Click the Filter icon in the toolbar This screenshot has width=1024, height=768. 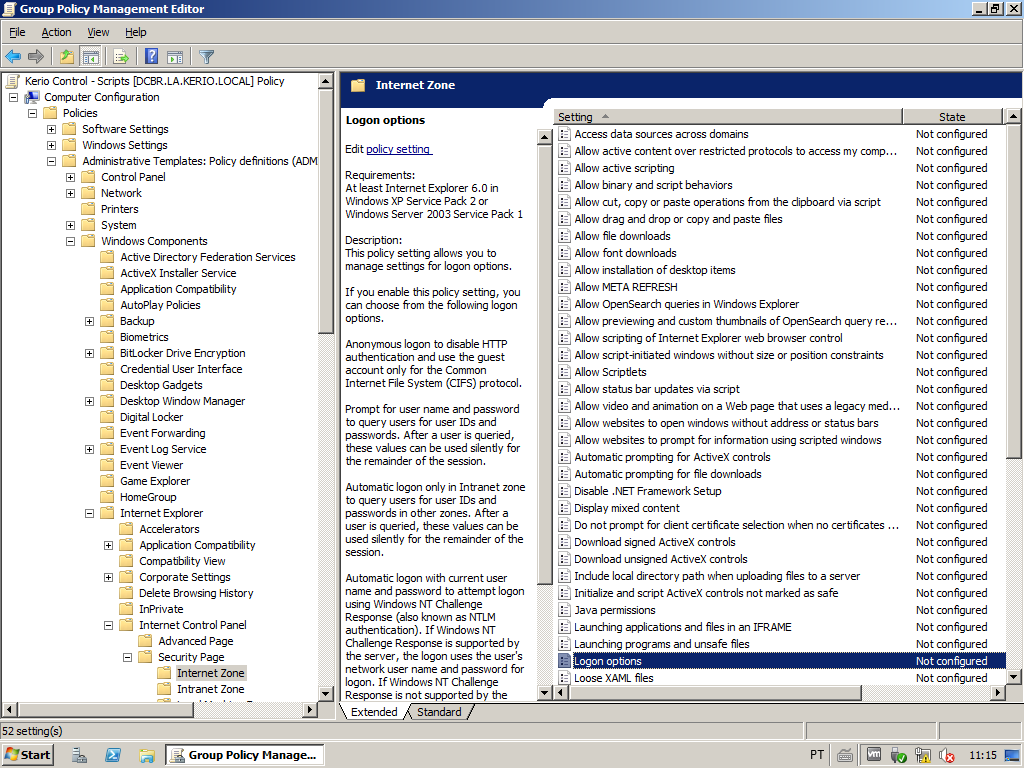click(x=206, y=56)
